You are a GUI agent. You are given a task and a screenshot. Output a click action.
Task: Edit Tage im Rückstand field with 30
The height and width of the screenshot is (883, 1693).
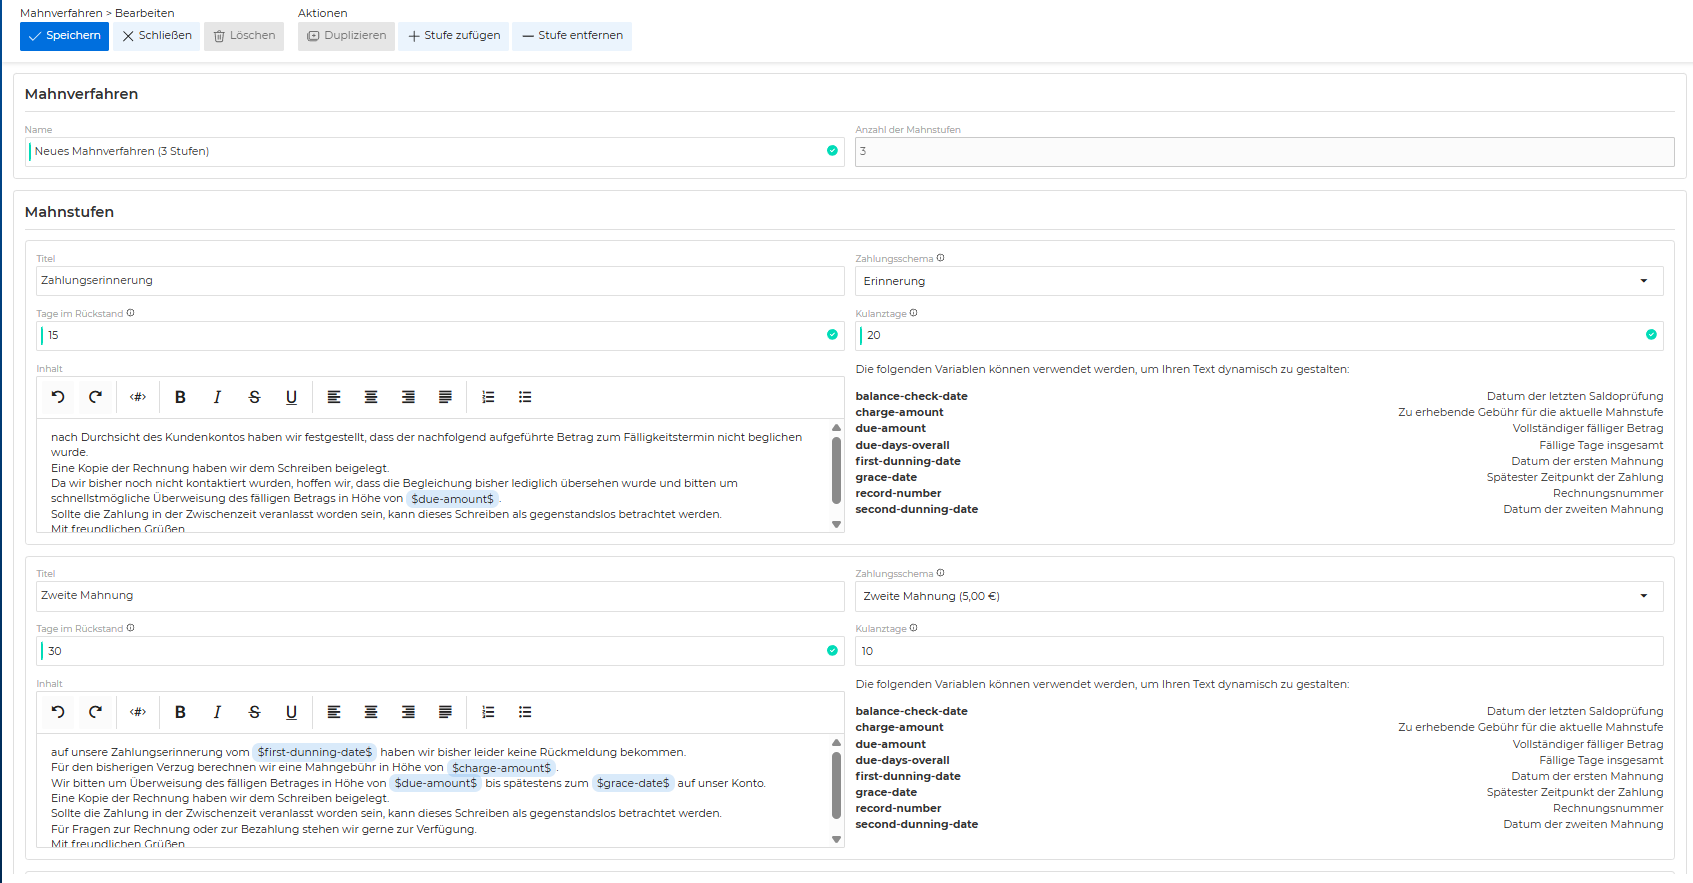coord(440,651)
